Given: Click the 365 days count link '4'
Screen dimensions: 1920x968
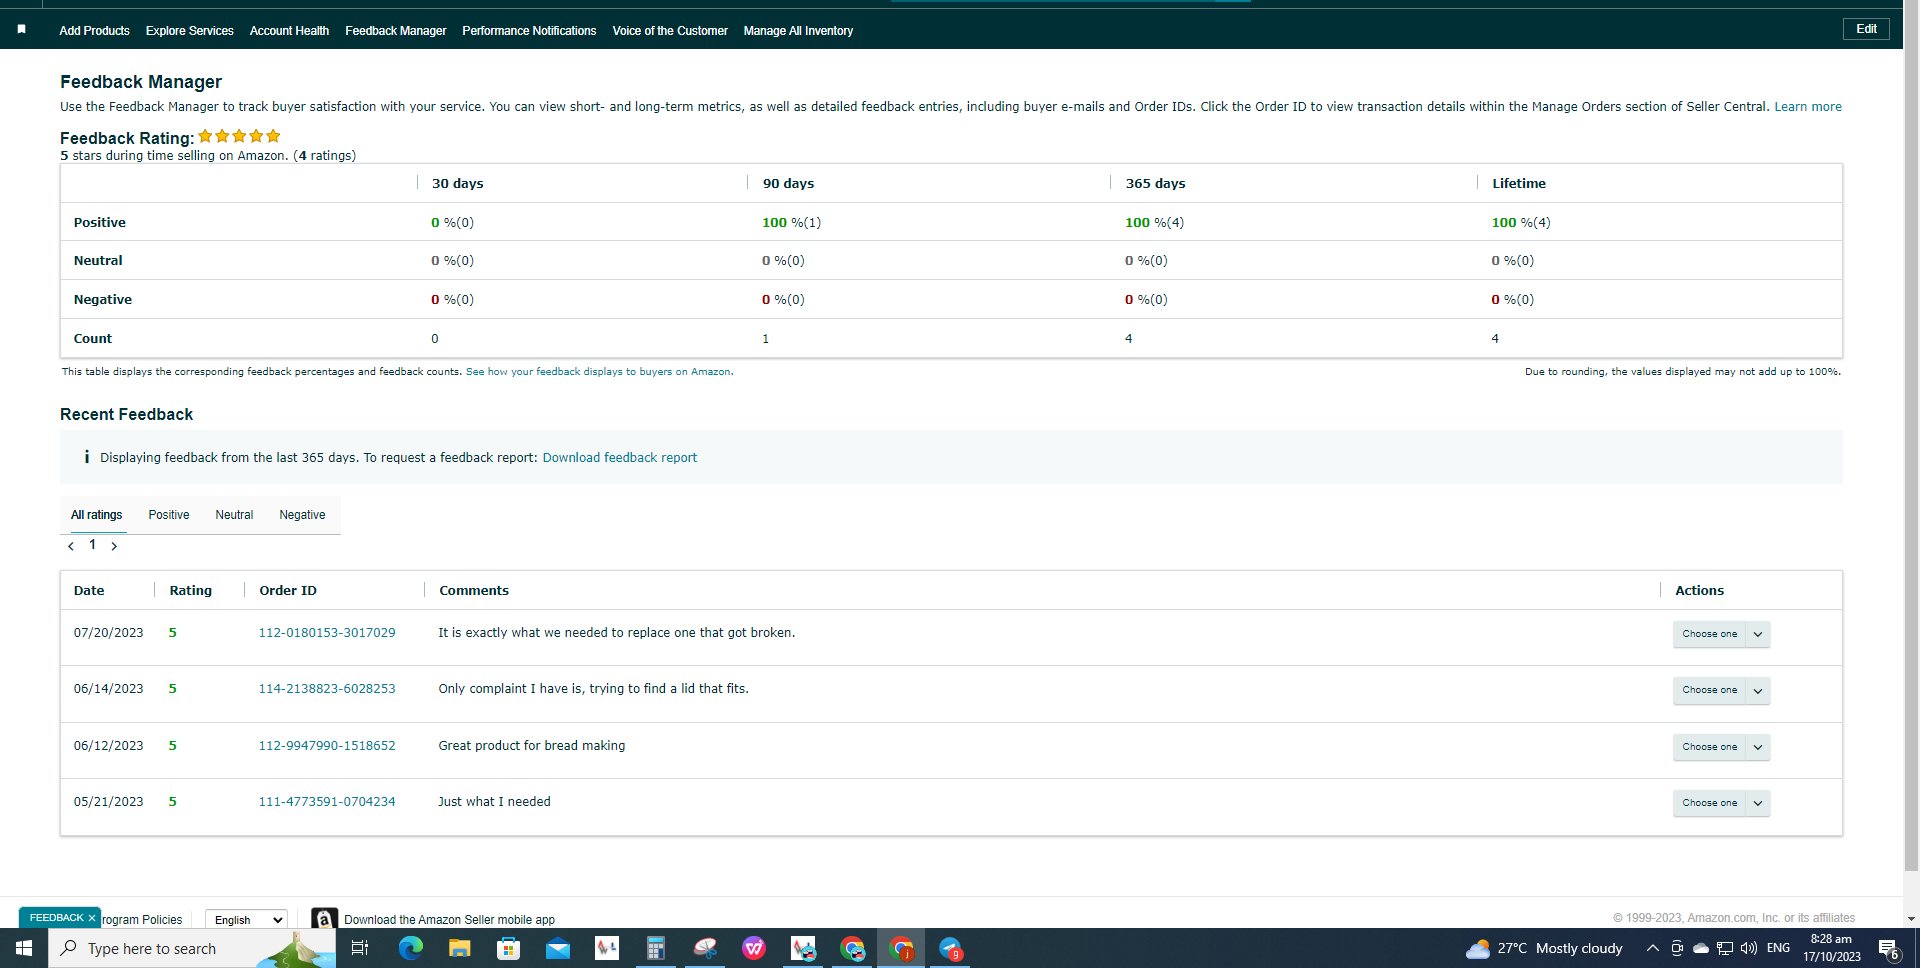Looking at the screenshot, I should pyautogui.click(x=1129, y=339).
